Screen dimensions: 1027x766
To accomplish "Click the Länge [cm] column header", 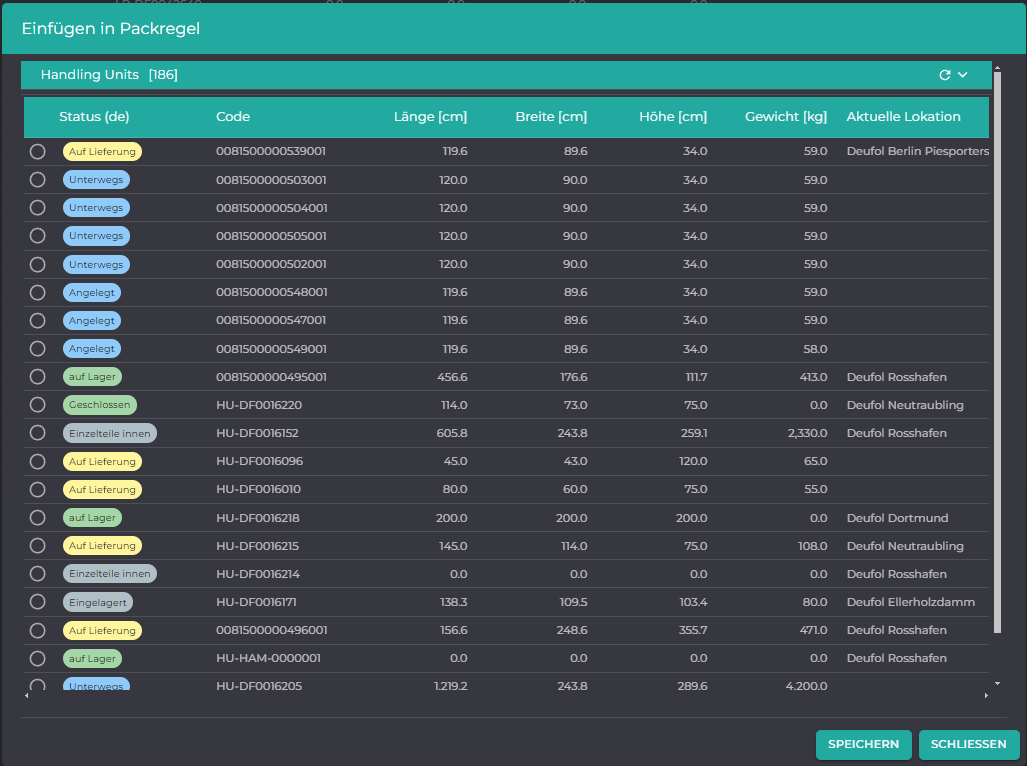I will (x=430, y=117).
